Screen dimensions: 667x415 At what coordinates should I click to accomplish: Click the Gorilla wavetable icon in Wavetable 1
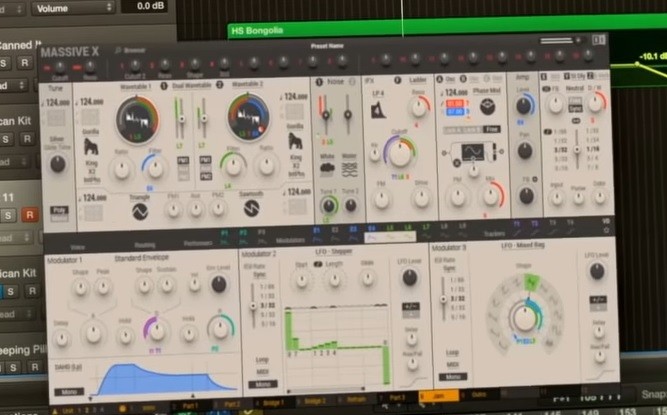coord(93,149)
